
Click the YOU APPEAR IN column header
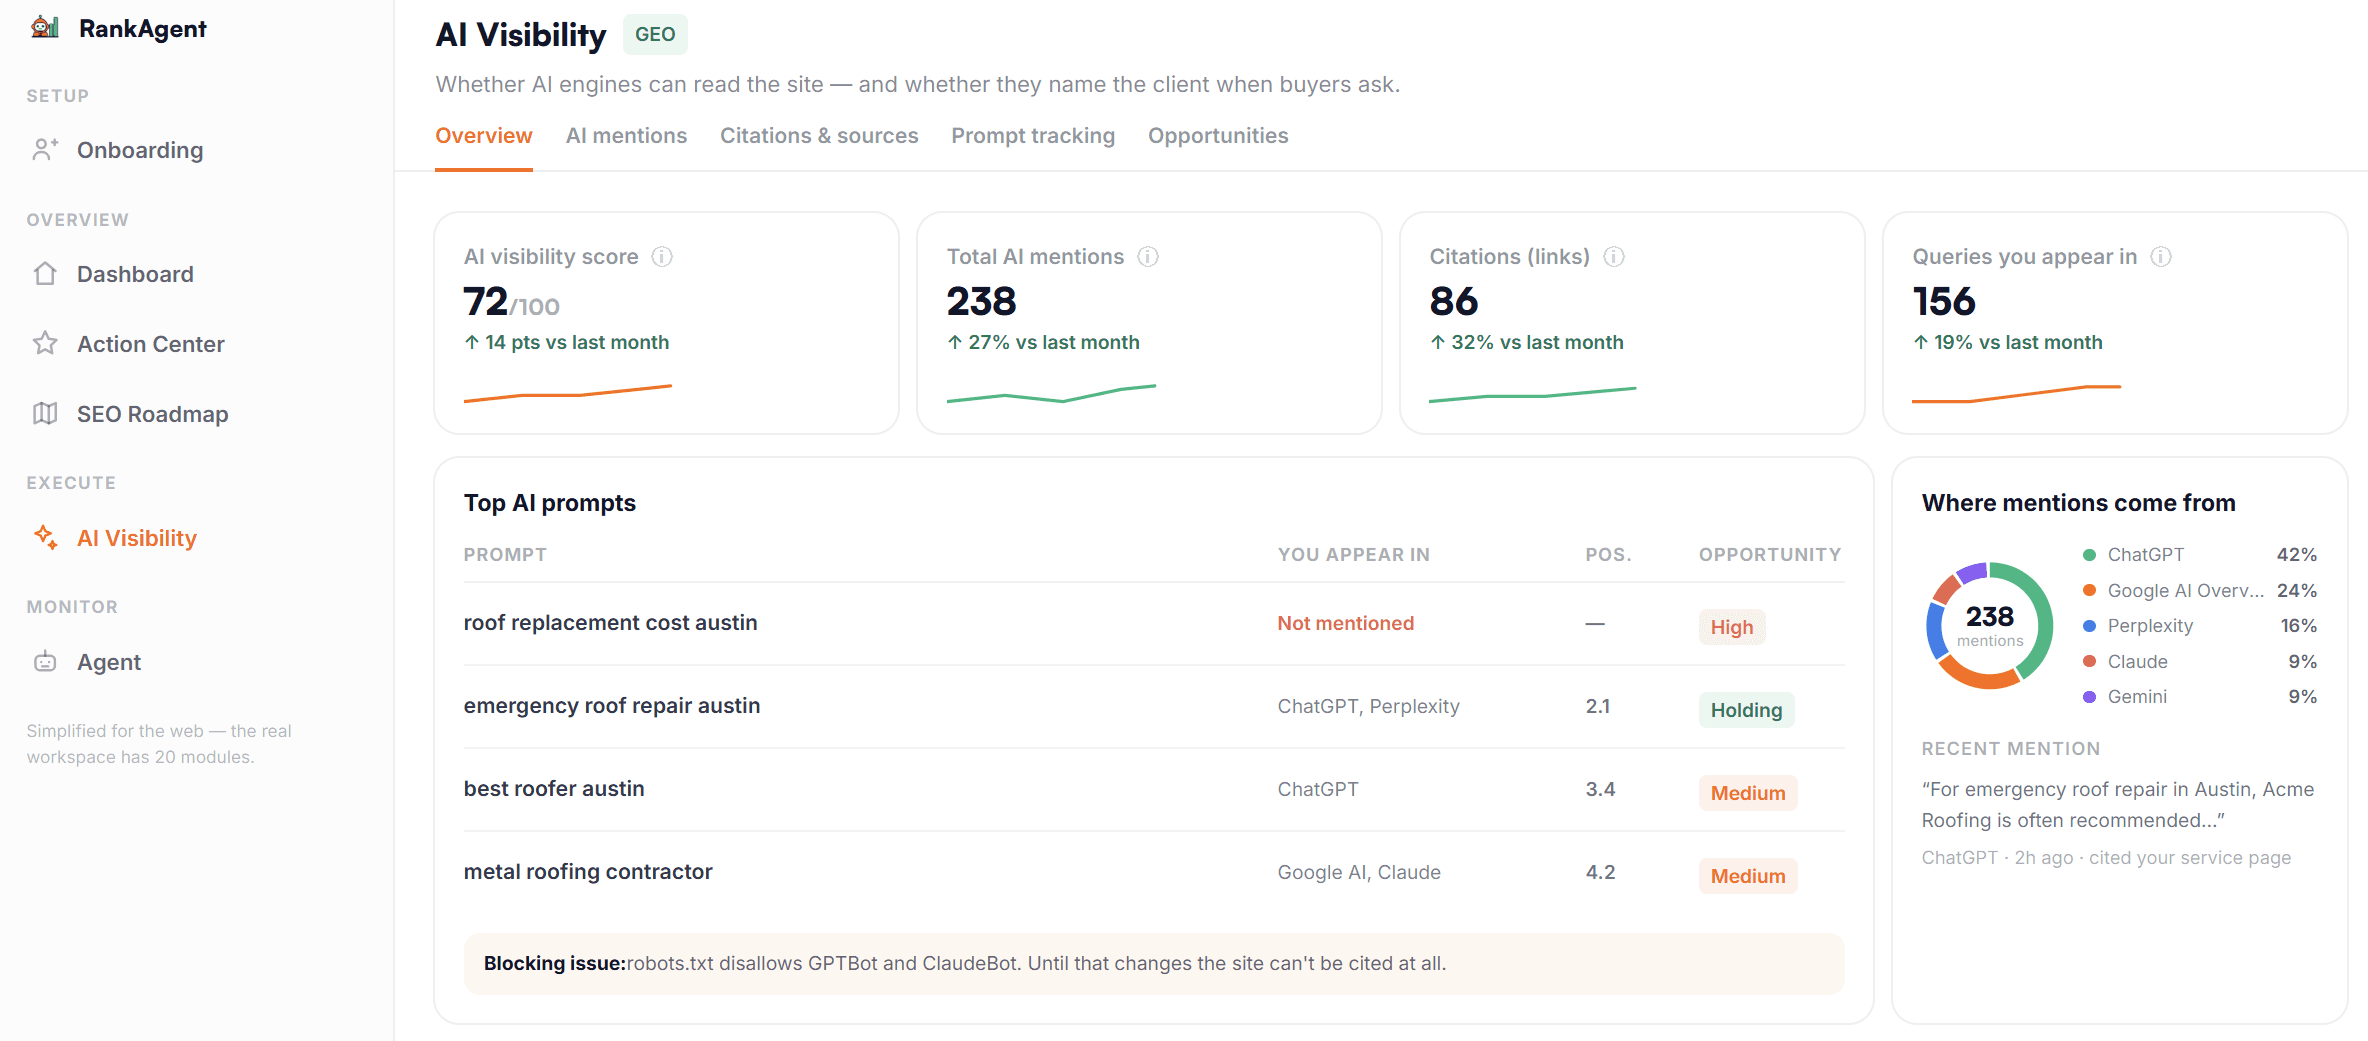1353,555
